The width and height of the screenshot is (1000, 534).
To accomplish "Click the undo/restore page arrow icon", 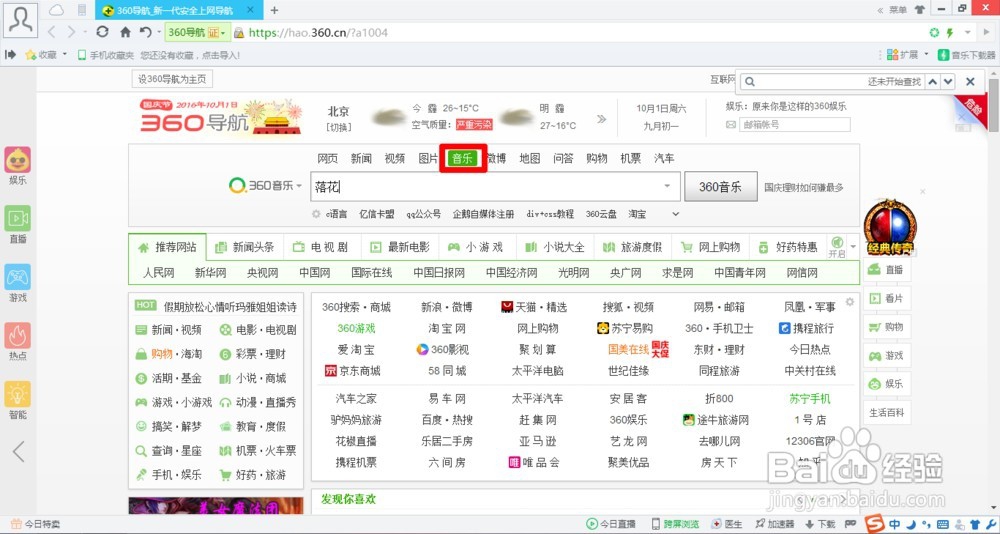I will (145, 32).
